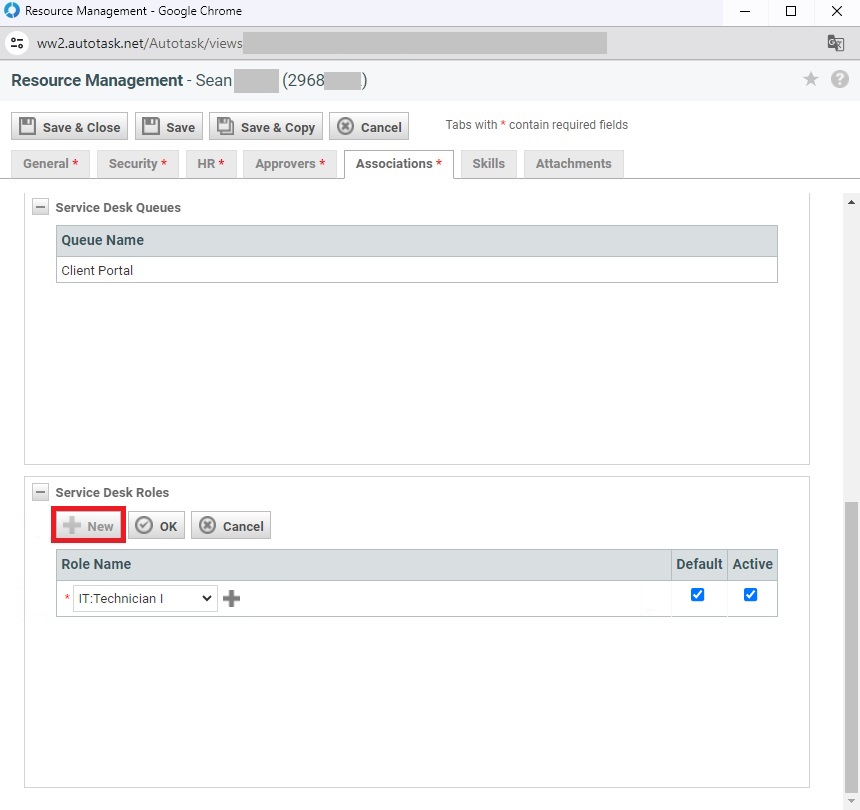The width and height of the screenshot is (860, 810).
Task: Click Save & Close button
Action: [x=69, y=127]
